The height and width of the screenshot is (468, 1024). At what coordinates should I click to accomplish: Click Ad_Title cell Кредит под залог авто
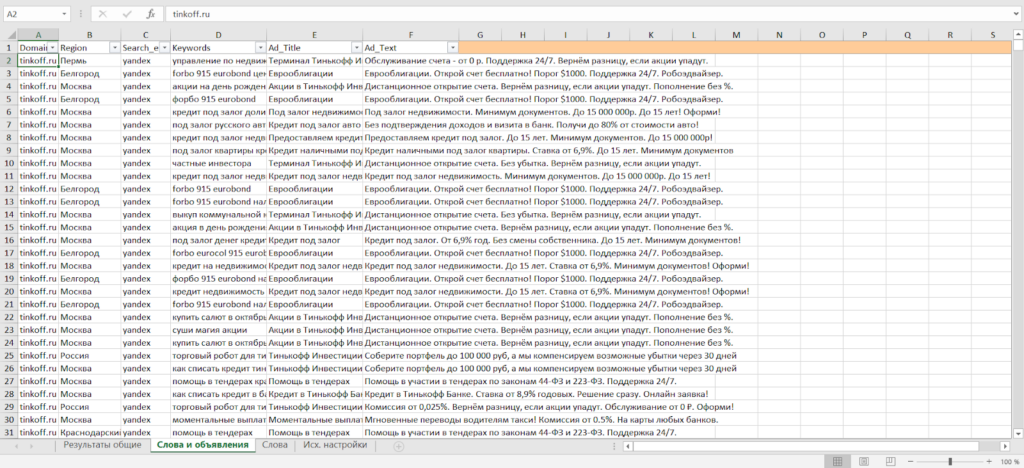pos(315,125)
